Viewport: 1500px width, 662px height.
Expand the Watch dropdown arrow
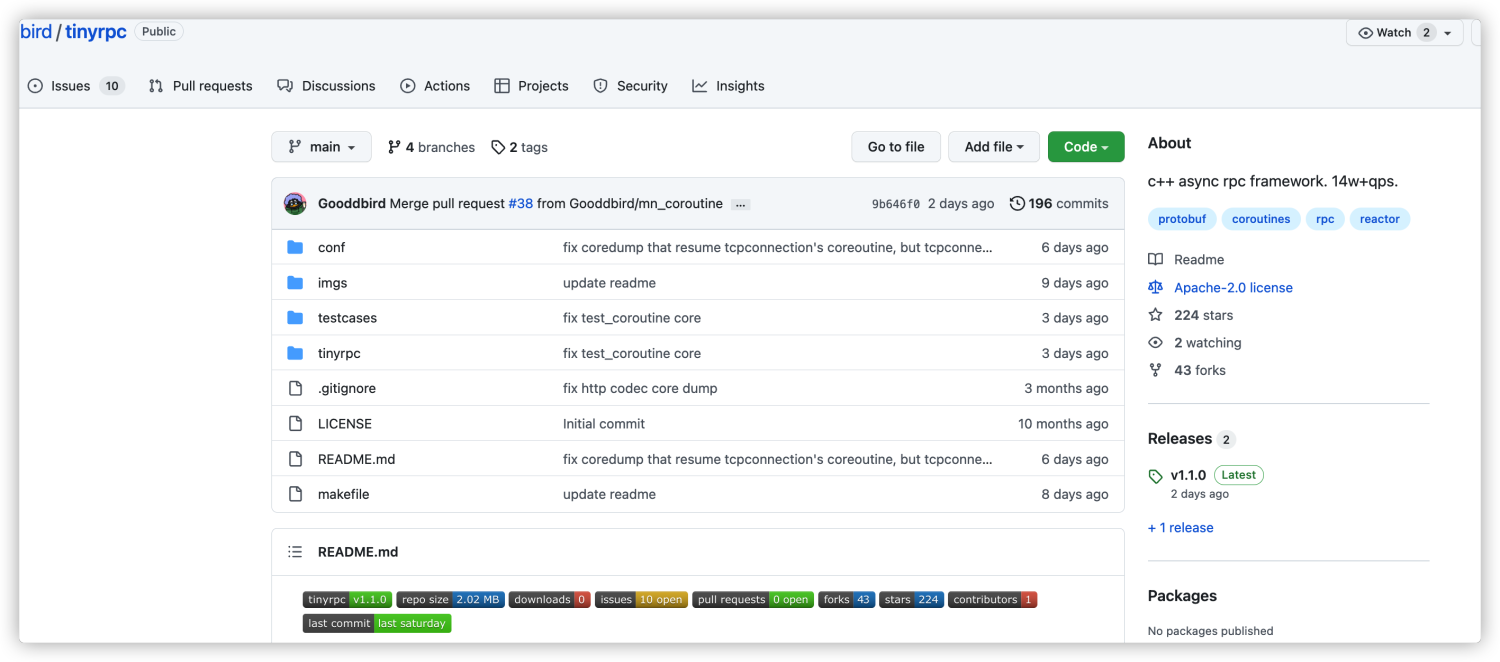(x=1447, y=33)
